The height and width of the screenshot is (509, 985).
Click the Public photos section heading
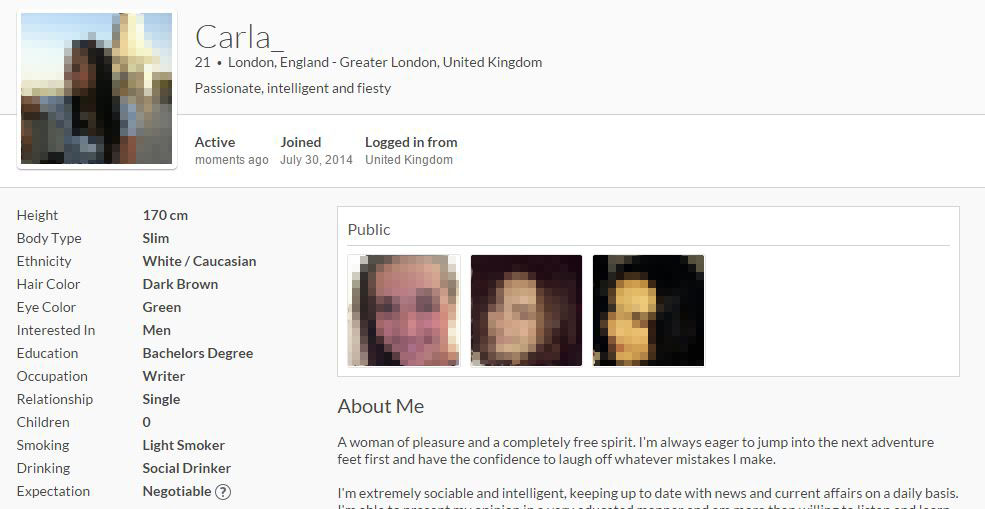point(369,230)
